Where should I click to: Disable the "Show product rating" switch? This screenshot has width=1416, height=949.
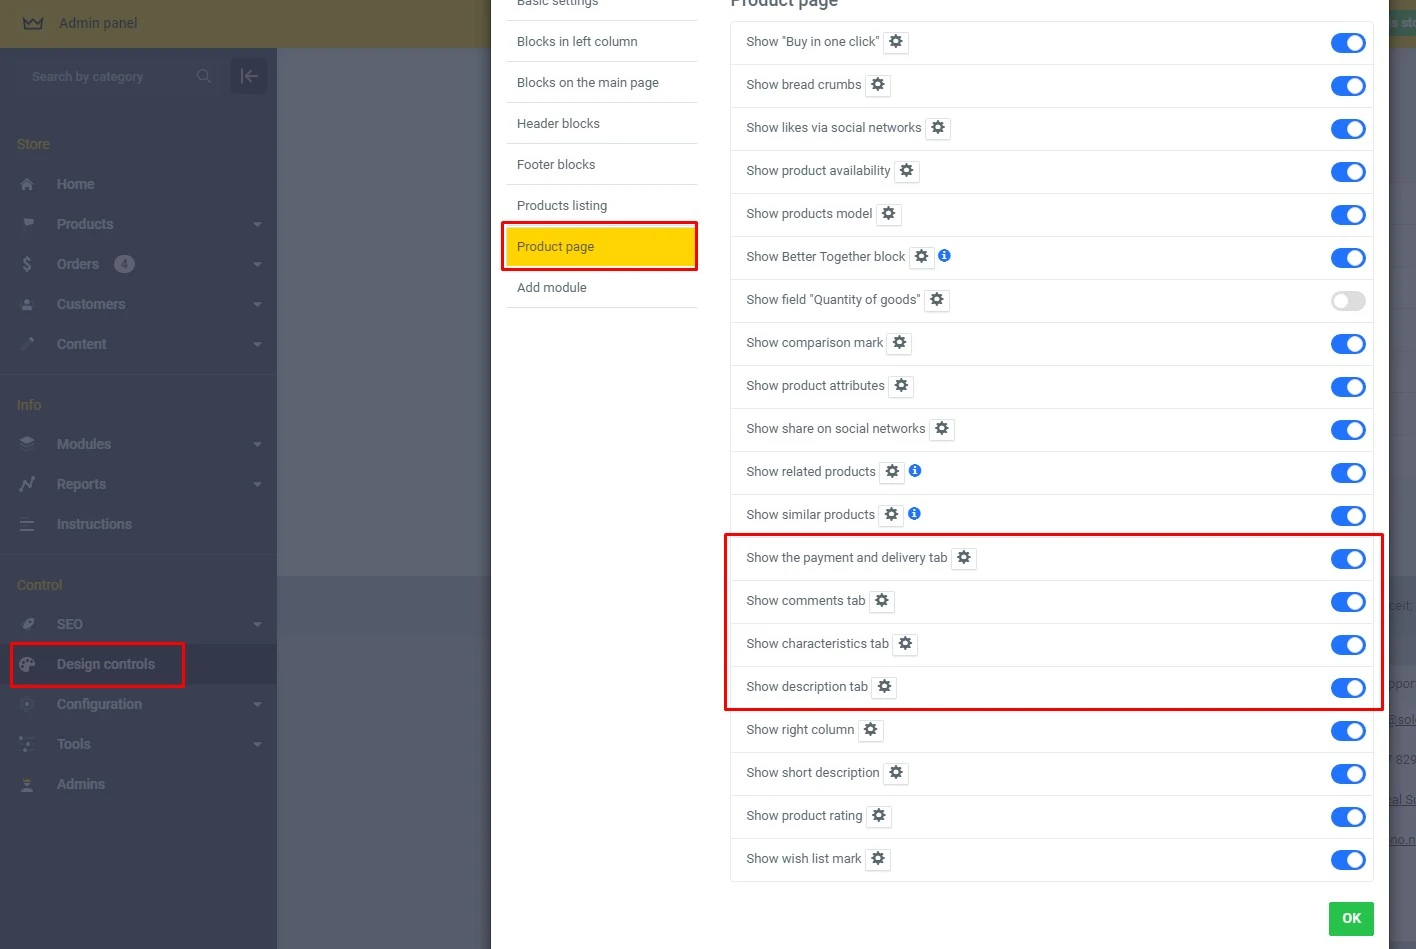tap(1348, 817)
